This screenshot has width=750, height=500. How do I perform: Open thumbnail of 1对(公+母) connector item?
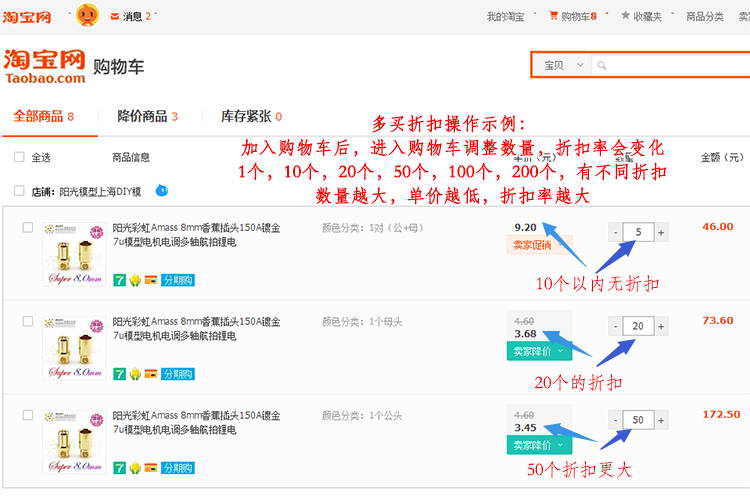coord(74,254)
